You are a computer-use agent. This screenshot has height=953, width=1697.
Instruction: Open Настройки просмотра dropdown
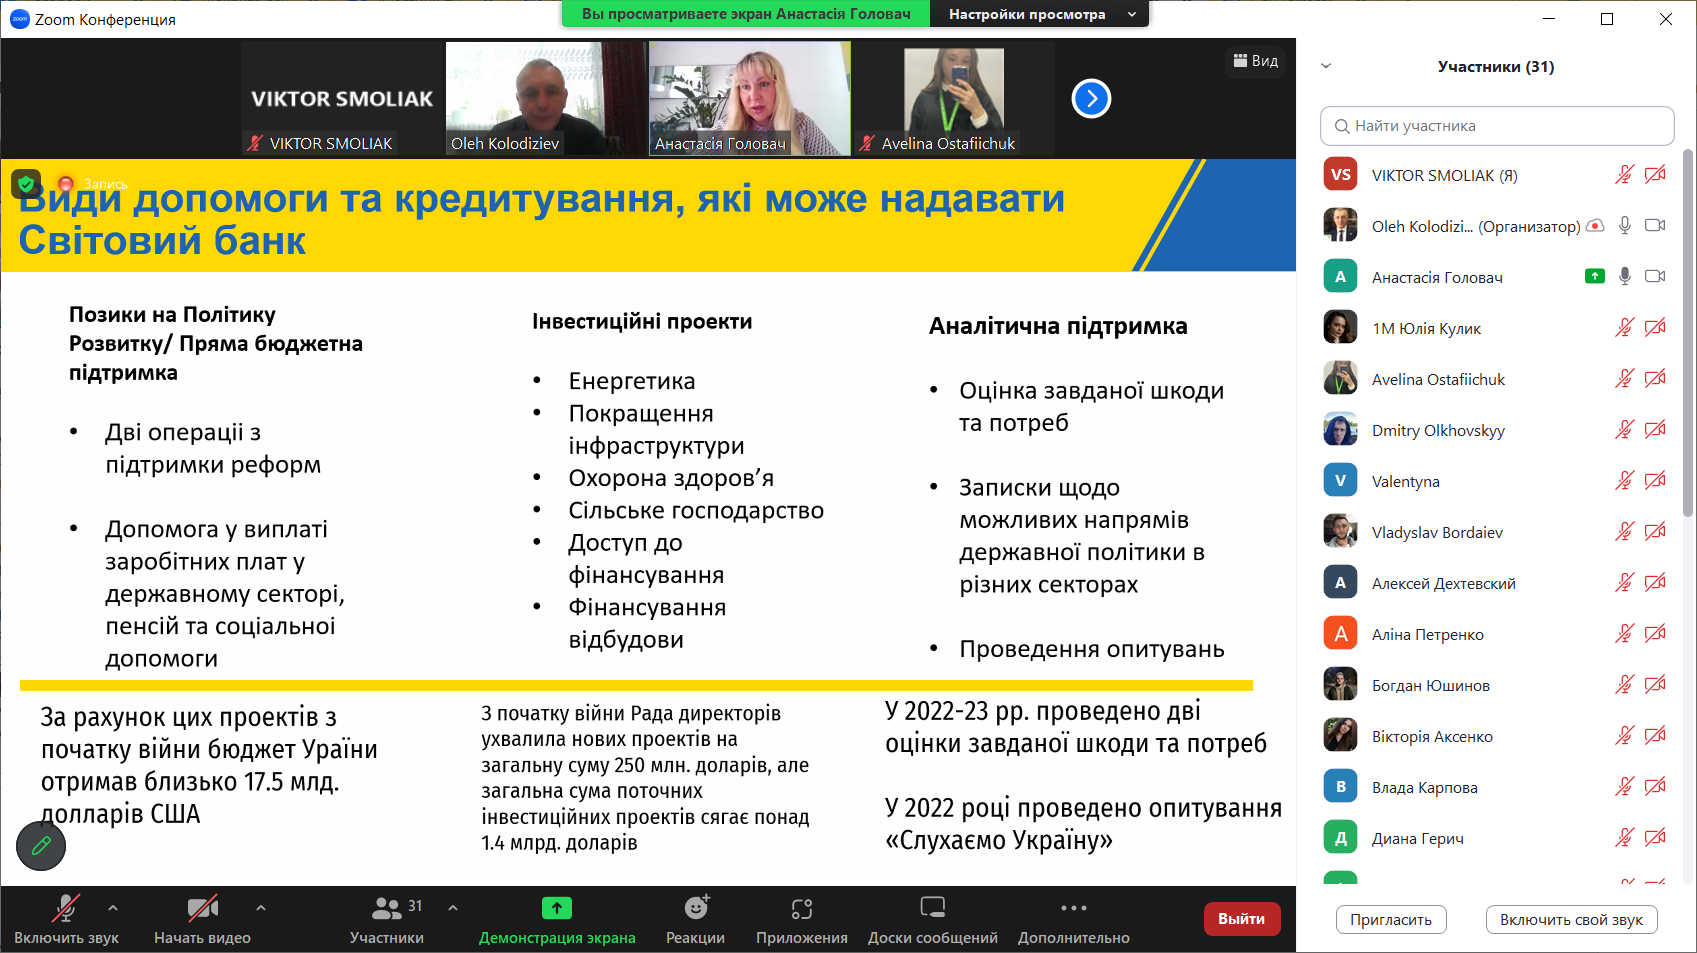[1039, 14]
